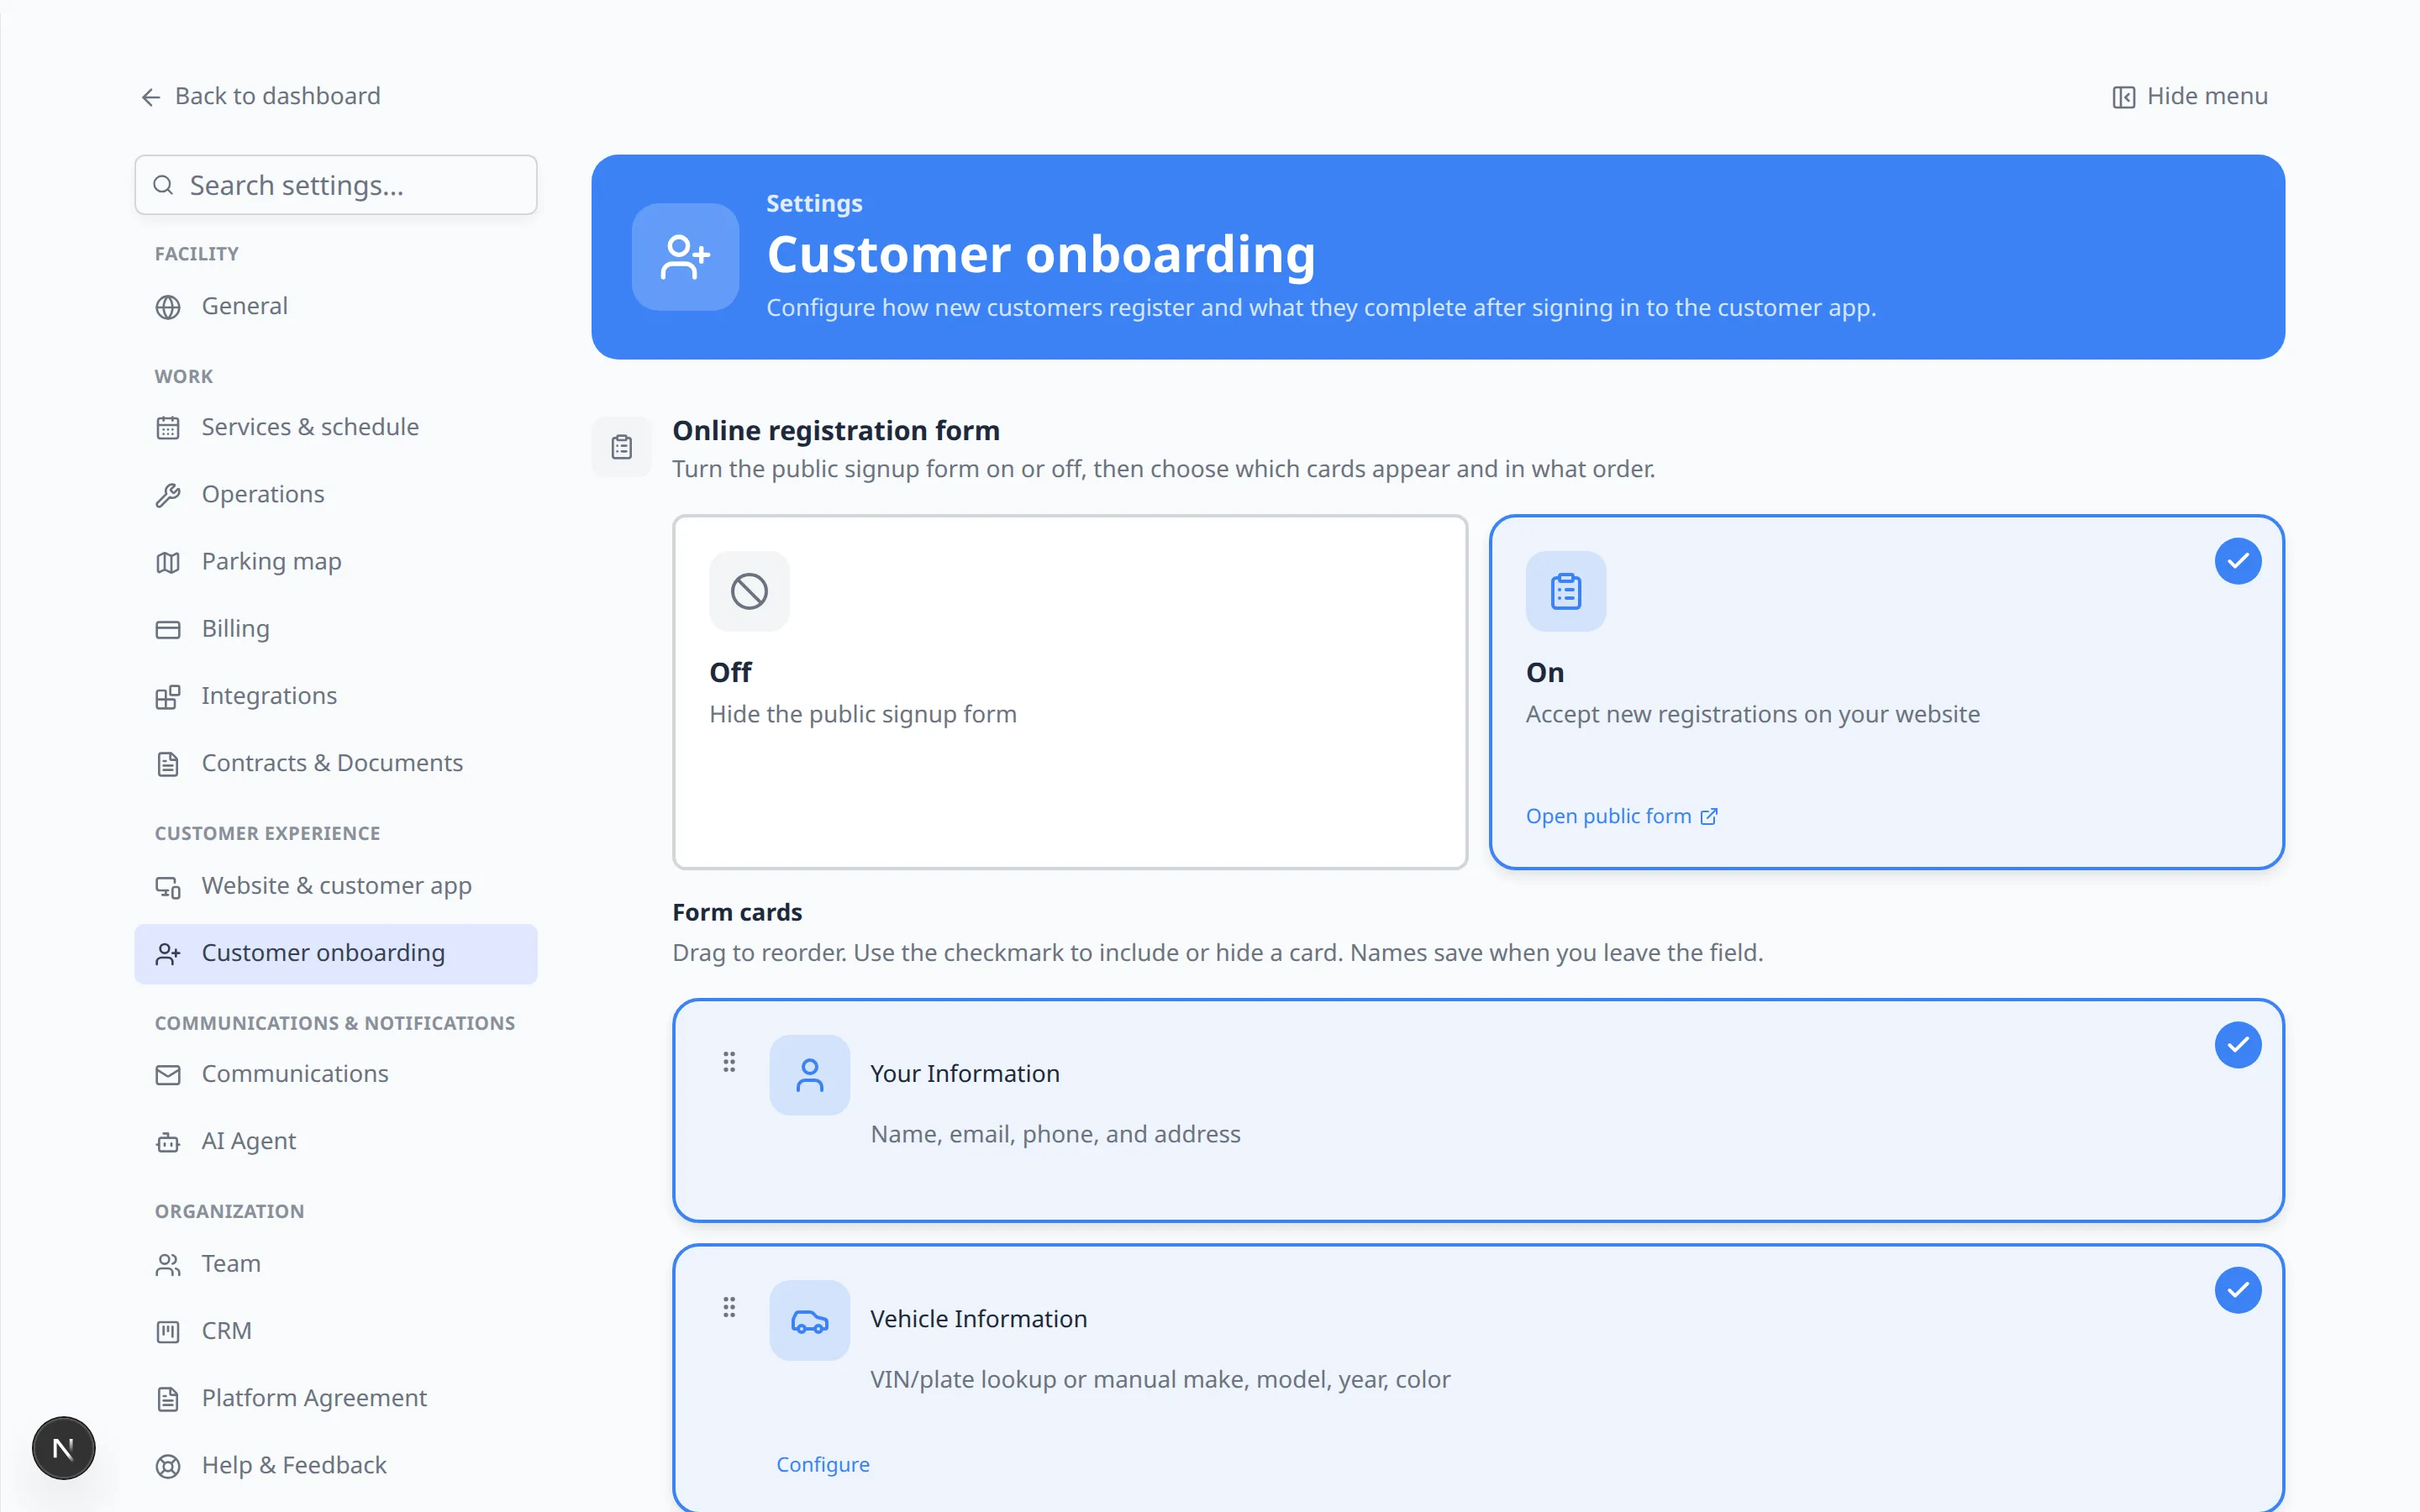
Task: Click the General globe icon
Action: pyautogui.click(x=168, y=307)
